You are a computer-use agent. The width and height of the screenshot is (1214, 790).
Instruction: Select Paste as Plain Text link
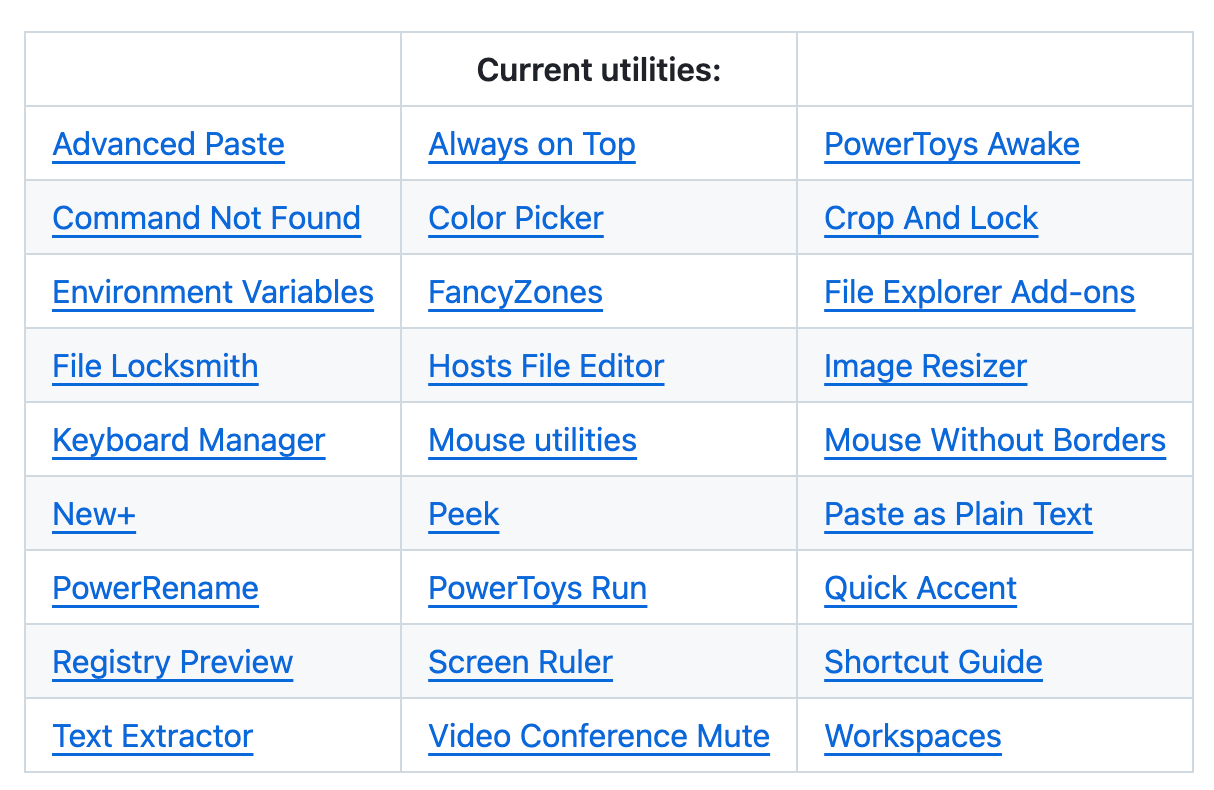point(959,514)
